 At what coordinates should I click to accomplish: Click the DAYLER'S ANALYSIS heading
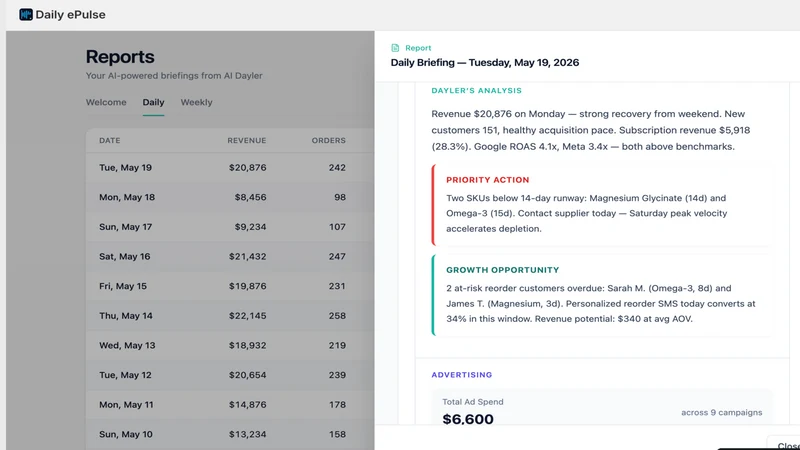[x=477, y=90]
